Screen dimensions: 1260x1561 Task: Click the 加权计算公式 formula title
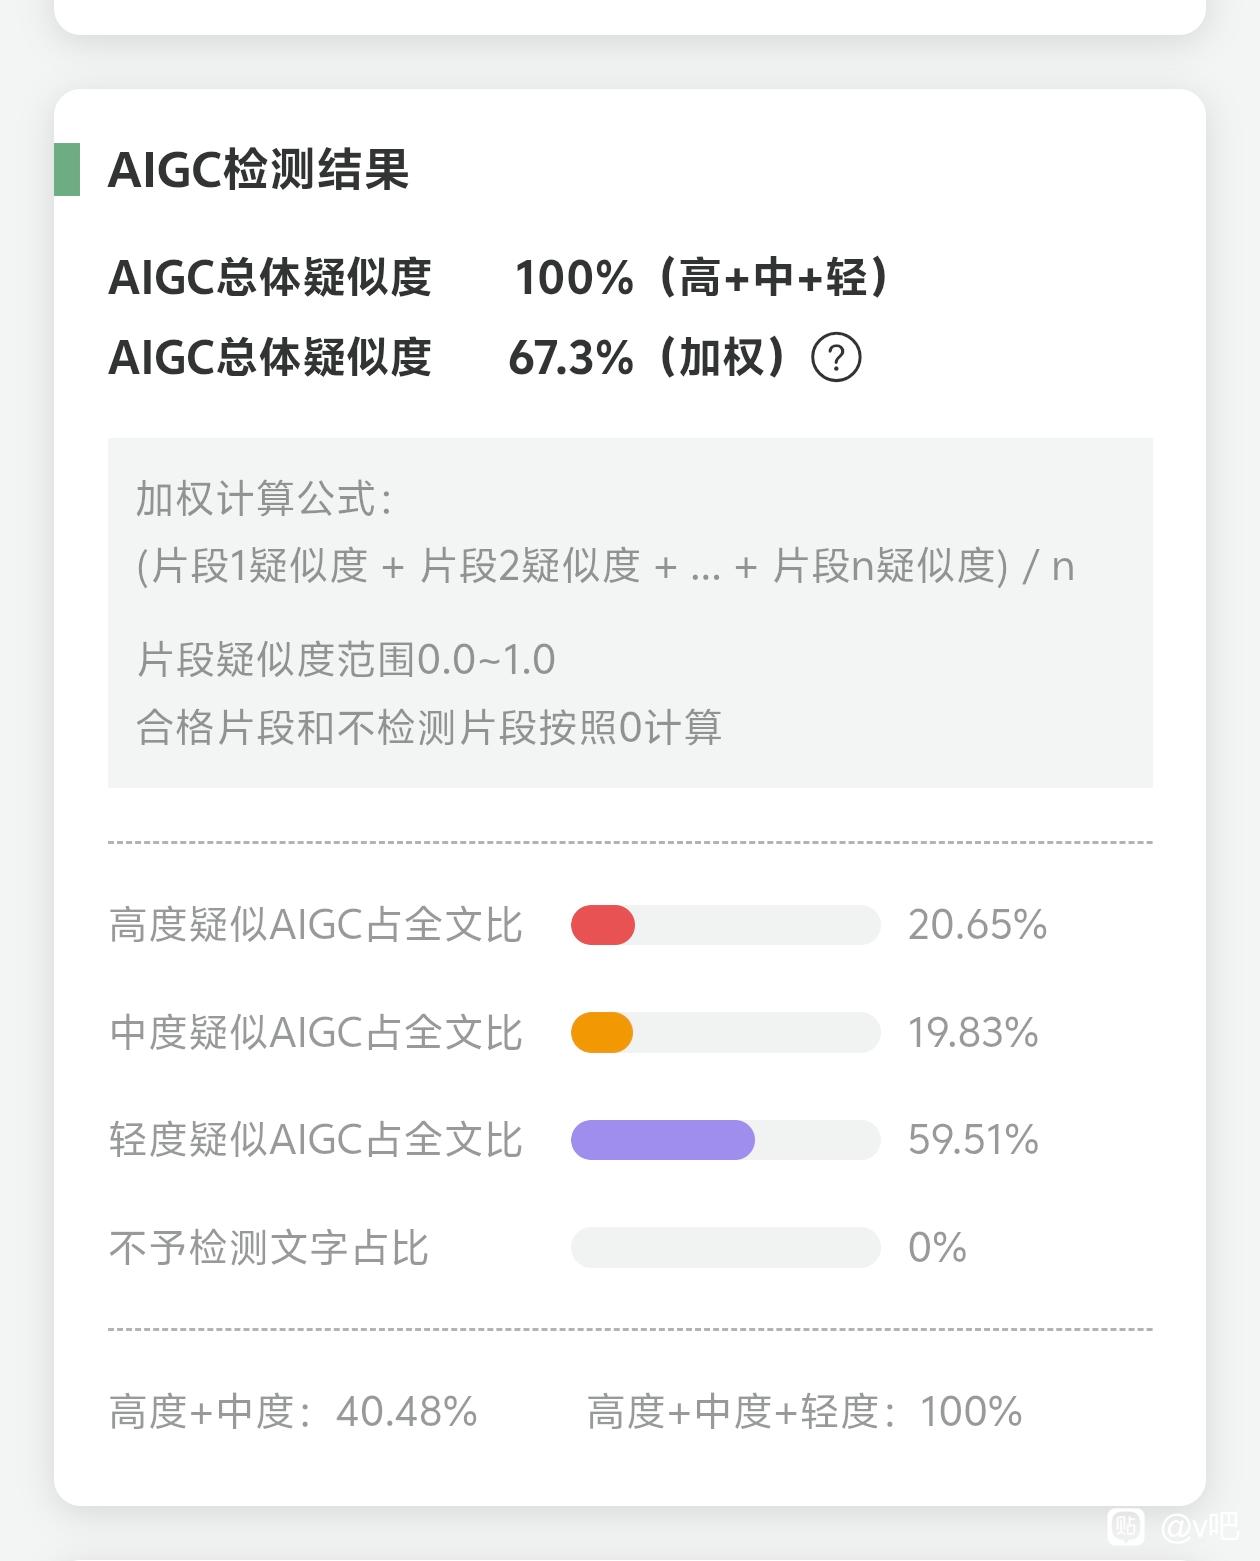pos(264,498)
